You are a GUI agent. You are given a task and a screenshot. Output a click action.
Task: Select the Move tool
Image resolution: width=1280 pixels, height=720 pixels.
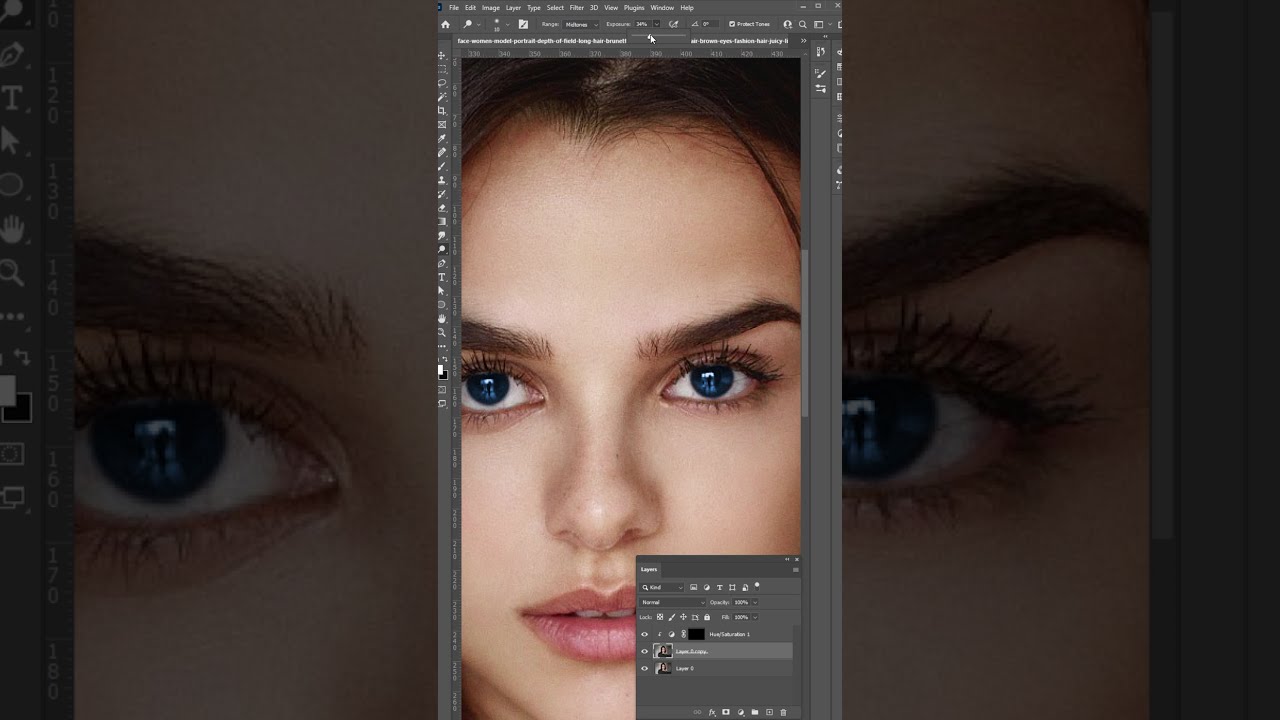tap(442, 56)
